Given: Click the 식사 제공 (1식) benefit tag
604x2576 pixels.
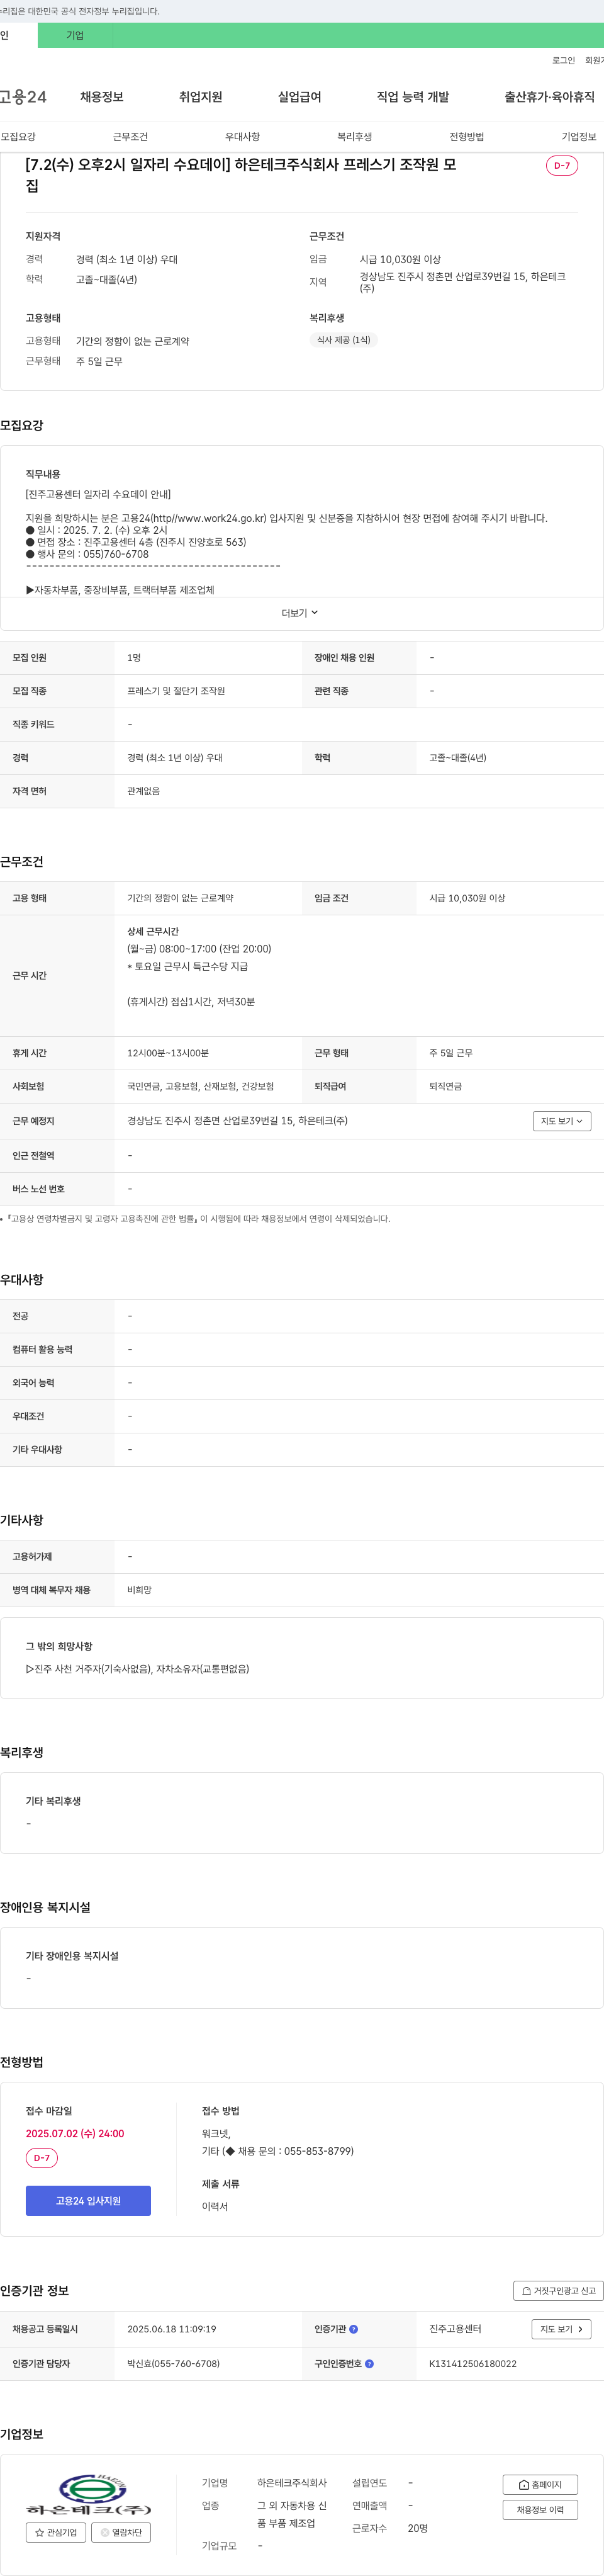Looking at the screenshot, I should tap(343, 340).
